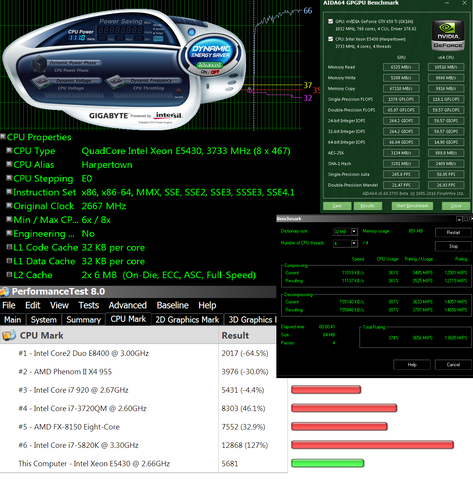This screenshot has width=473, height=480.
Task: Open the Tests menu in PerformanceTest
Action: point(89,305)
